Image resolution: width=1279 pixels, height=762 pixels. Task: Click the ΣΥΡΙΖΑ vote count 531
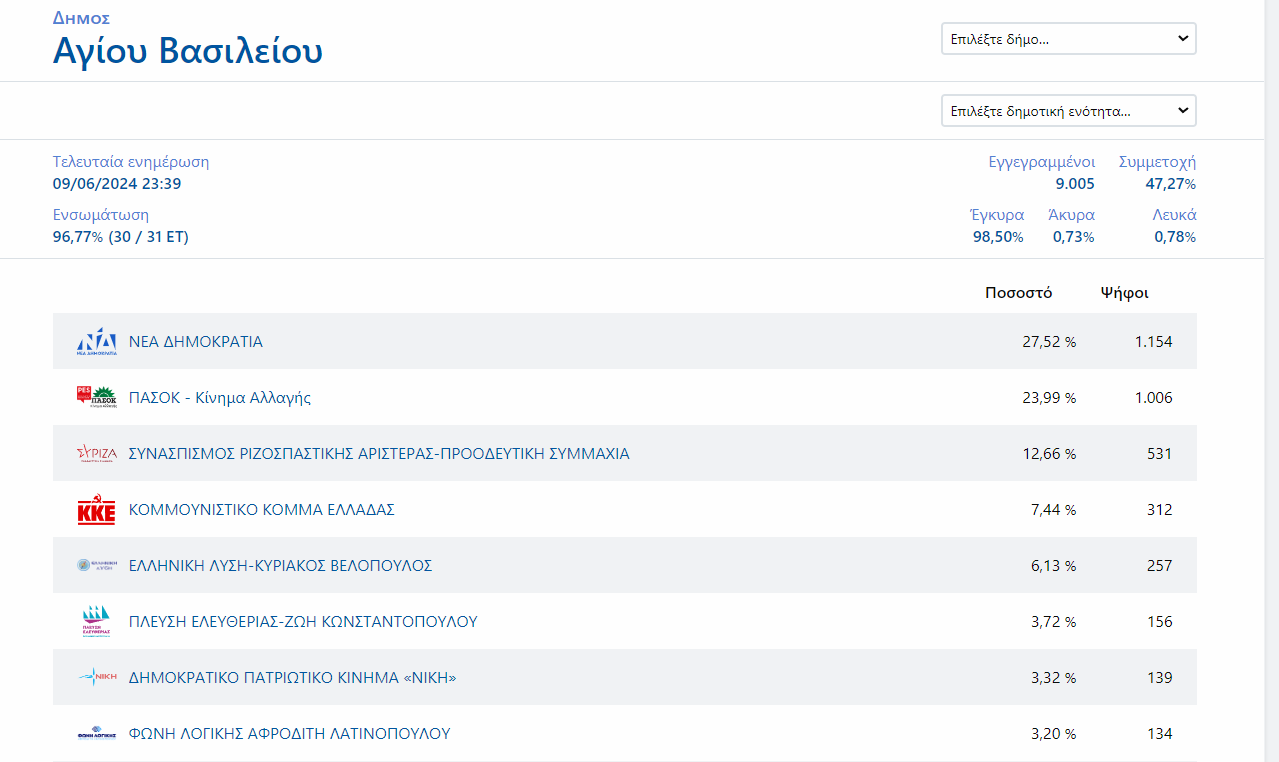1159,454
